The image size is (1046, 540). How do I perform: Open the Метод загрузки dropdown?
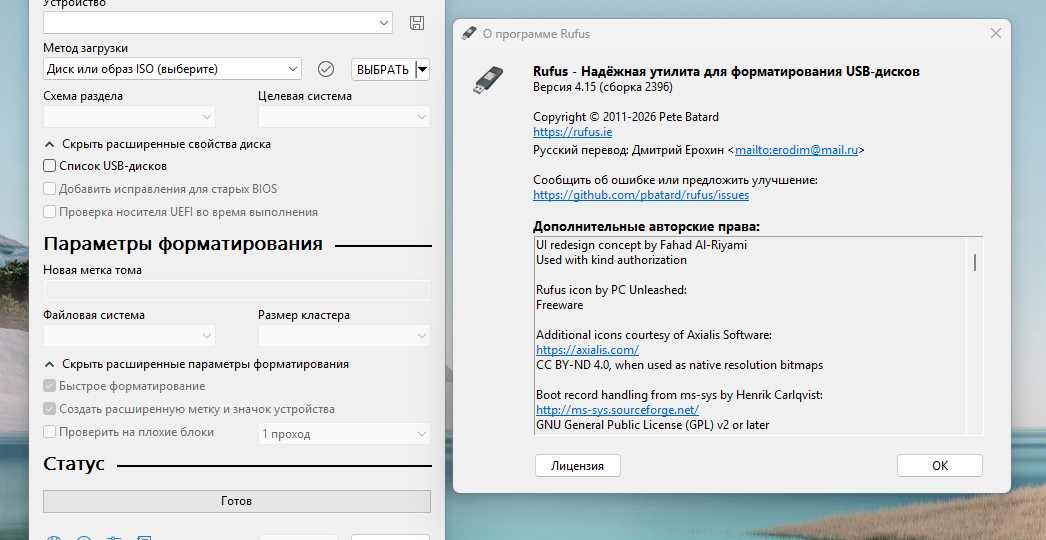(172, 69)
